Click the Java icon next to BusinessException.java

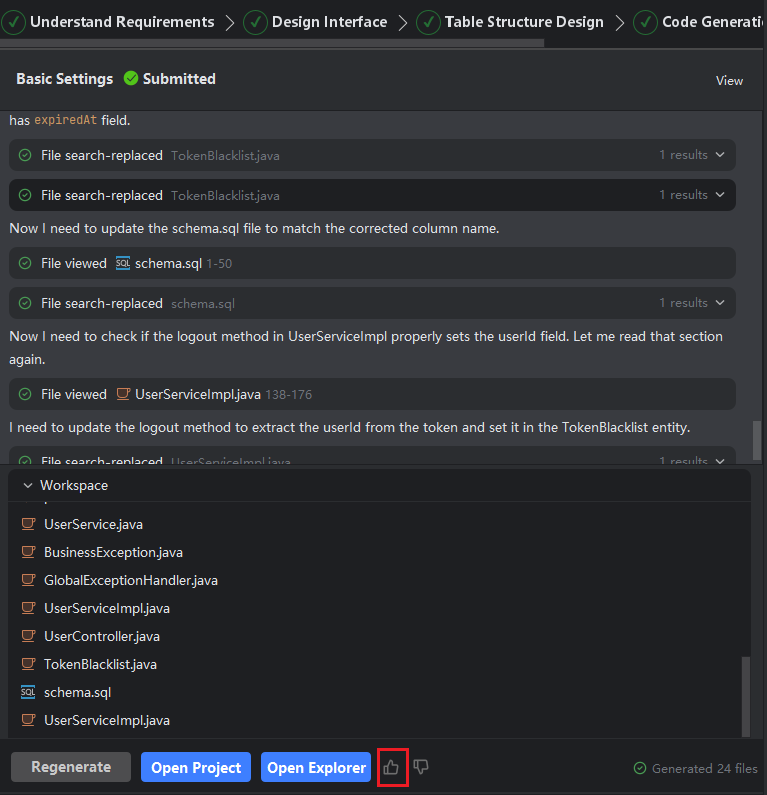pos(28,552)
